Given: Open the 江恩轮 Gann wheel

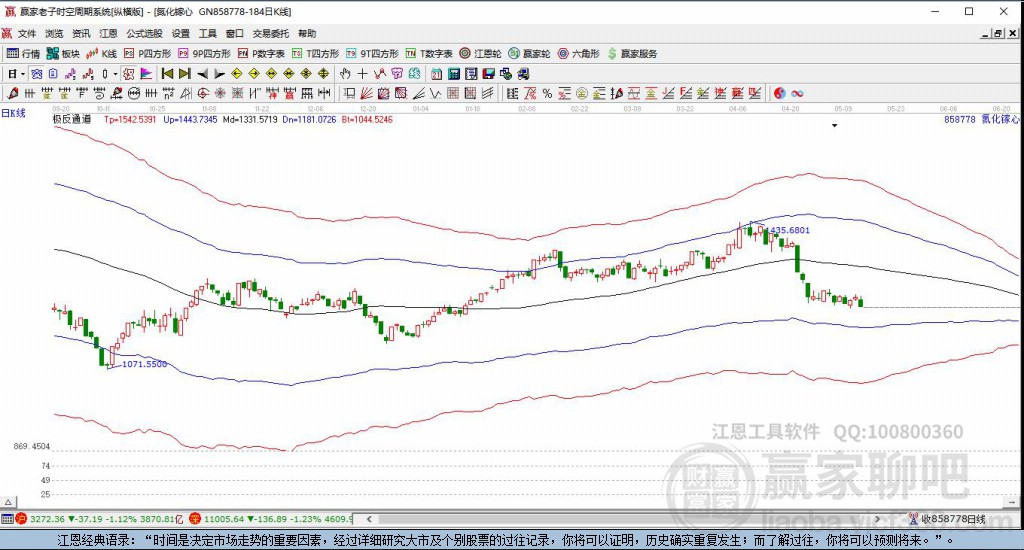Looking at the screenshot, I should (x=480, y=54).
